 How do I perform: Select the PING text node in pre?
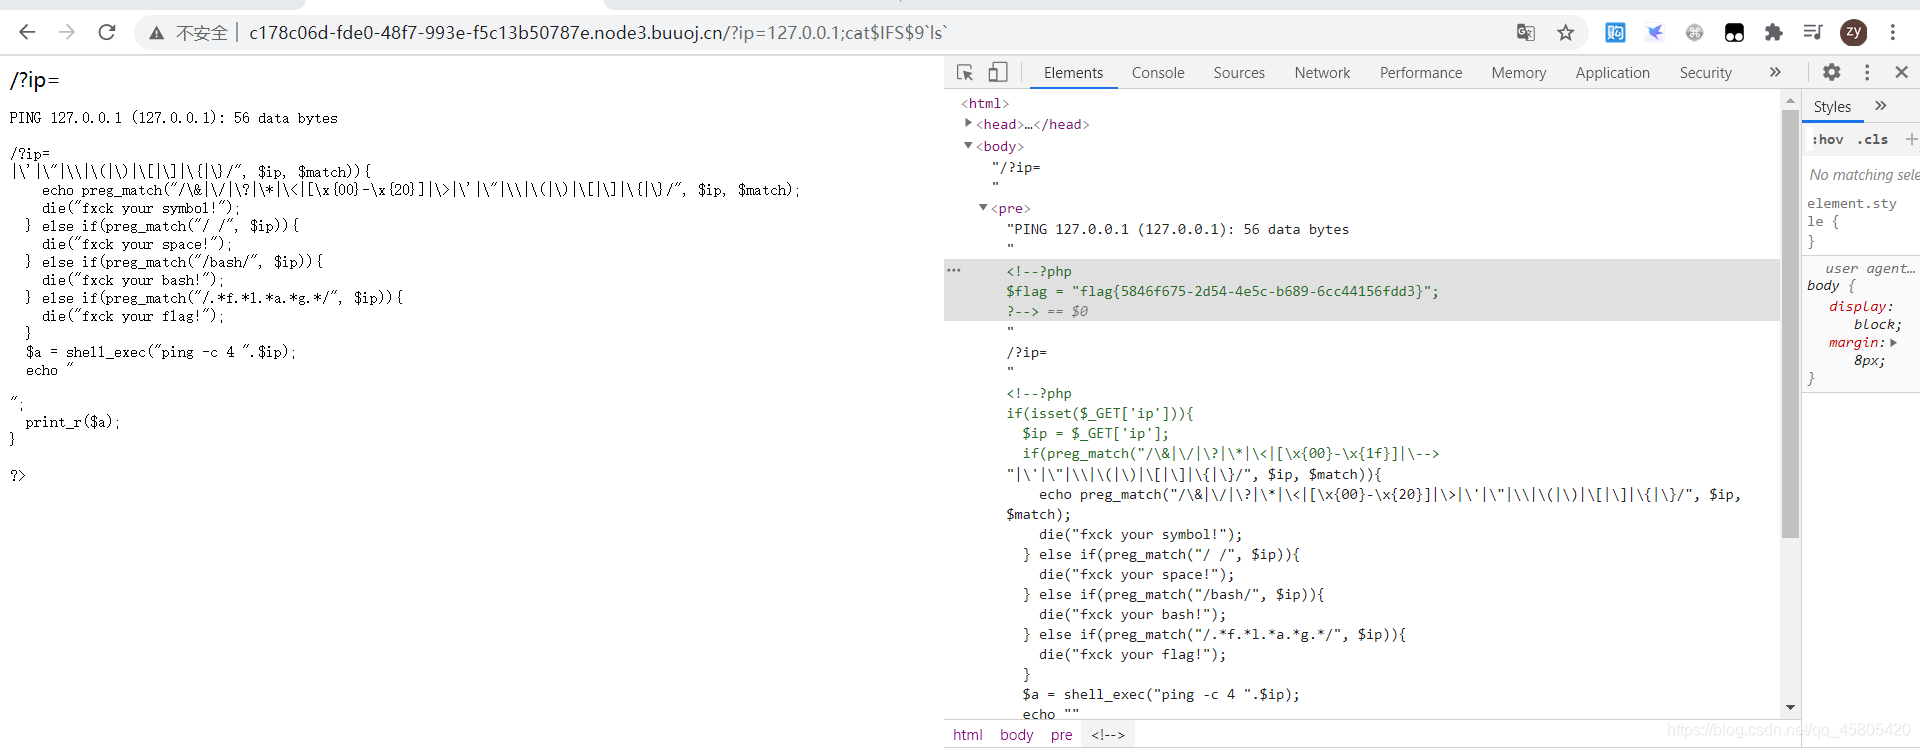(1178, 229)
